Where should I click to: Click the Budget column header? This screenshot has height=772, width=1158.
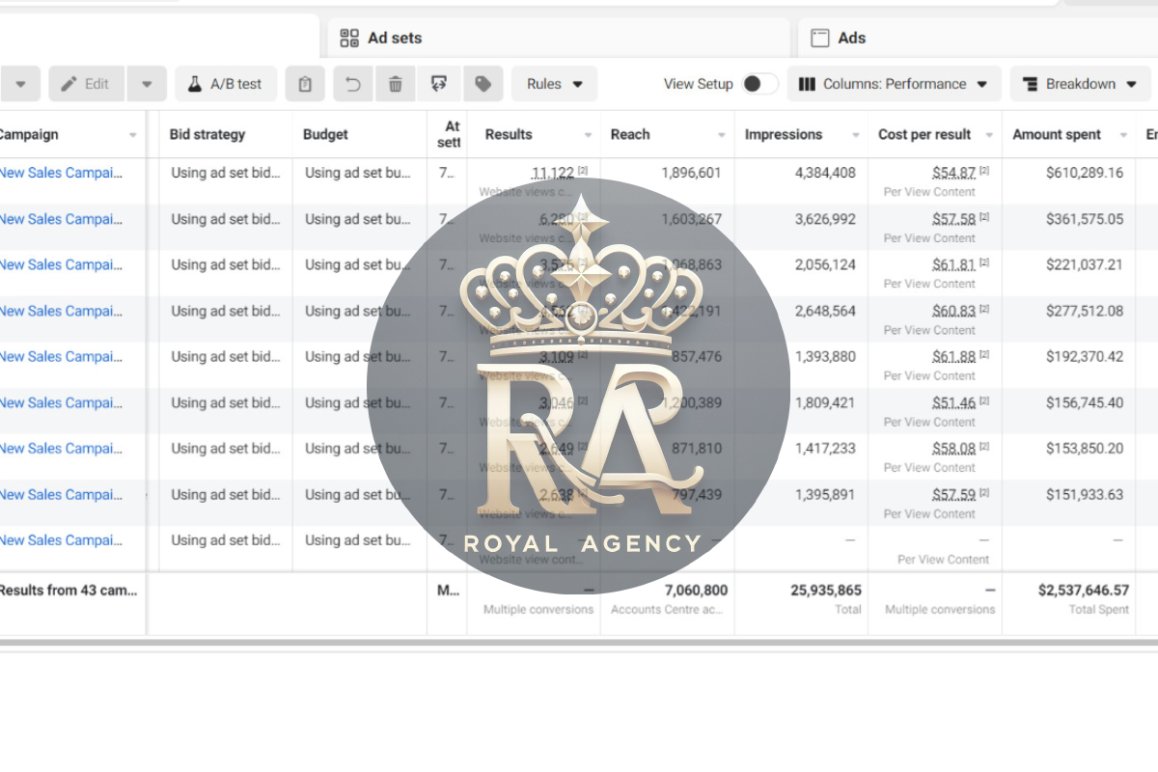click(325, 134)
